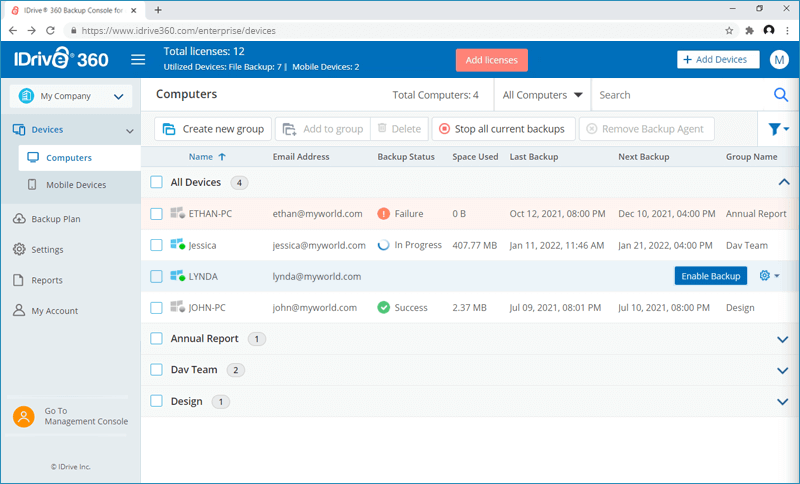Open Computers in the sidebar
800x484 pixels.
[x=80, y=158]
